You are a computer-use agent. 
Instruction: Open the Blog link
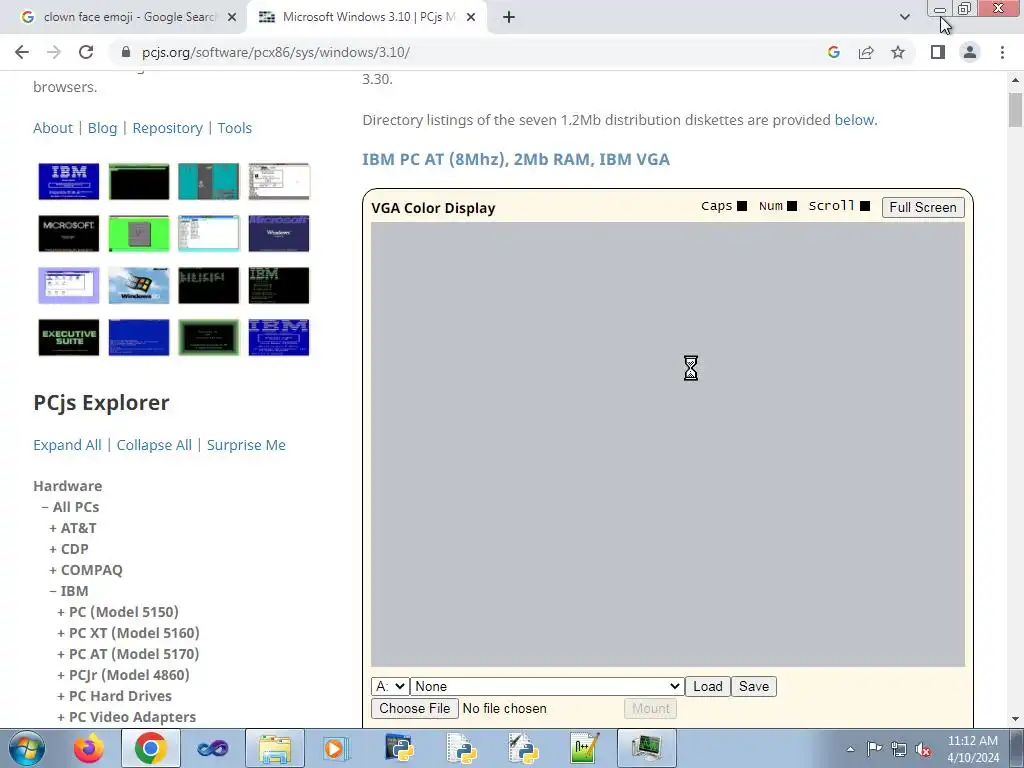(x=103, y=128)
